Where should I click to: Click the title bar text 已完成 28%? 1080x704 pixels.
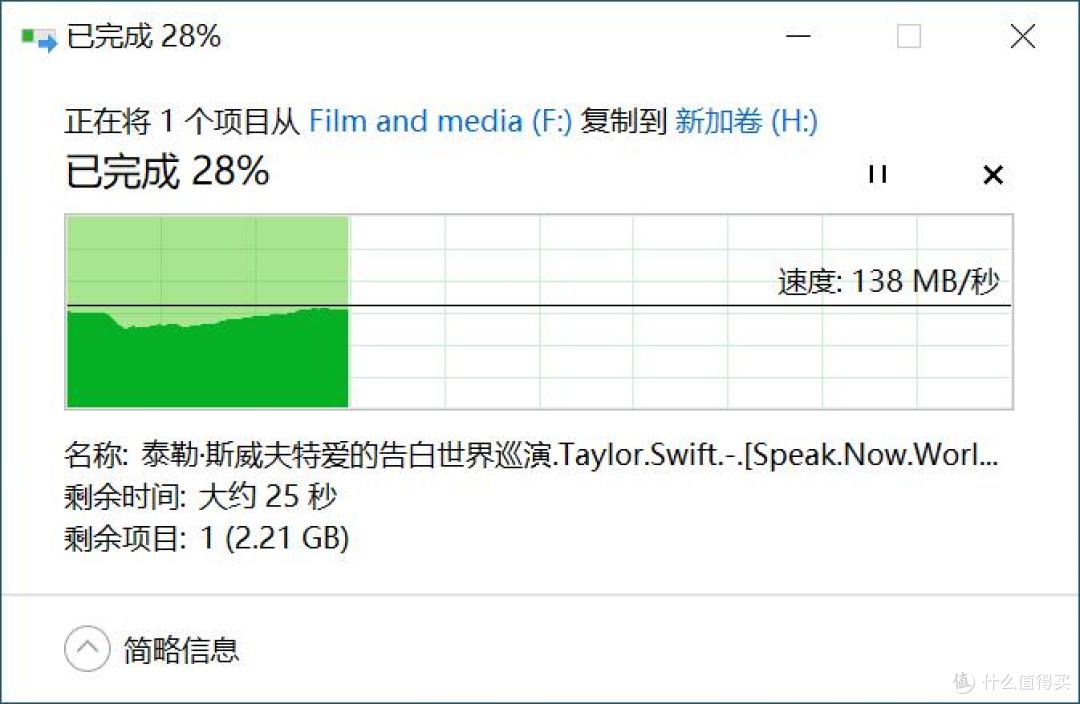[x=144, y=37]
